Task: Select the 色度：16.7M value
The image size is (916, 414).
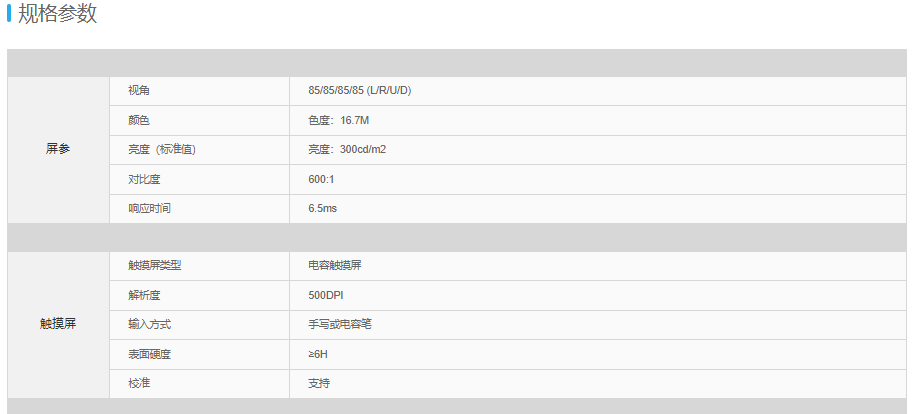Action: click(x=339, y=121)
